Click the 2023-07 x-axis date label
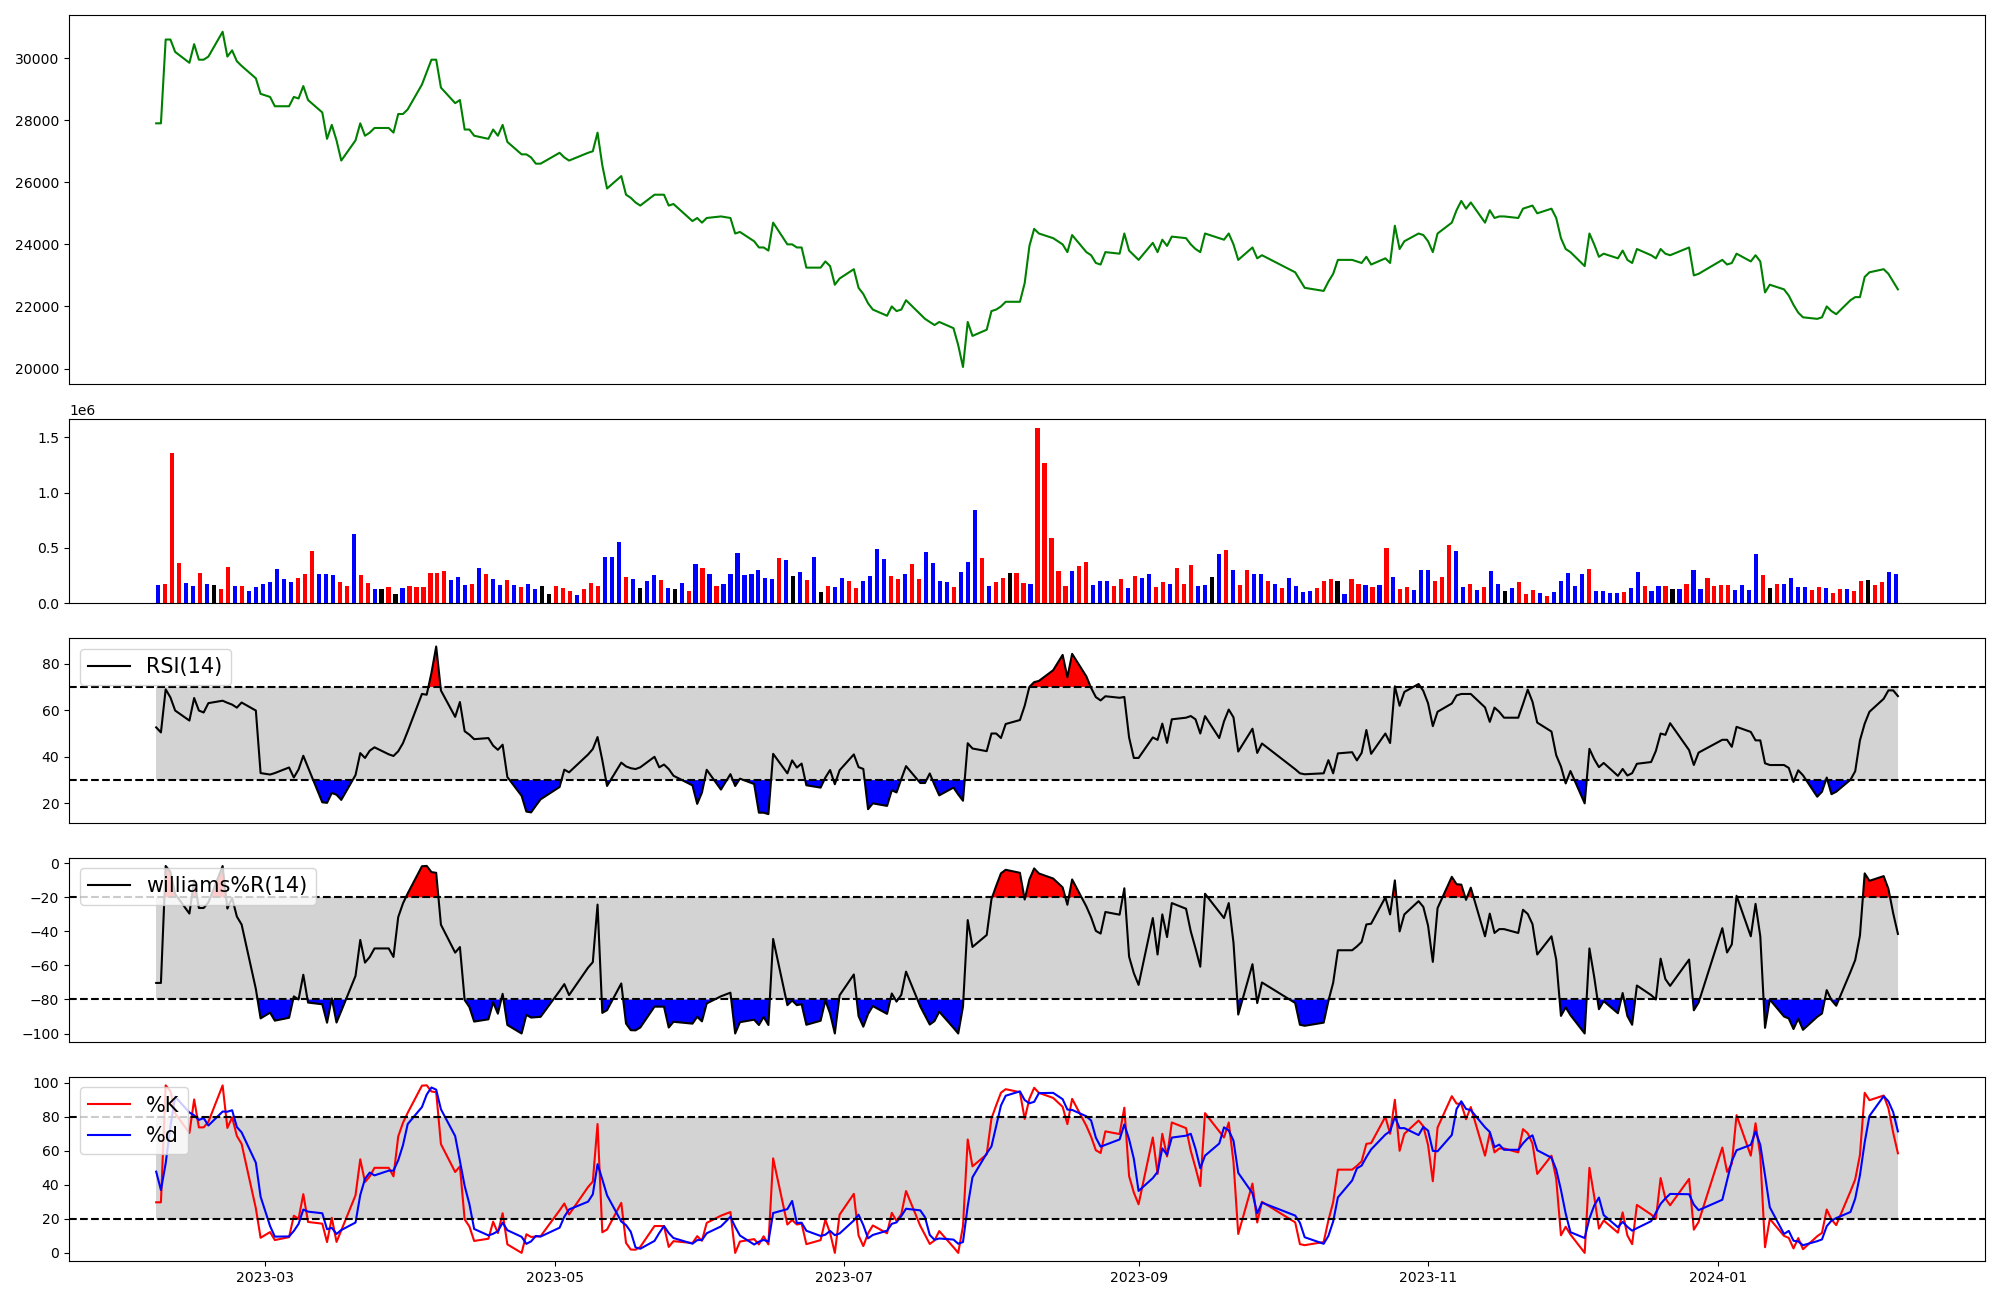 click(x=844, y=1277)
